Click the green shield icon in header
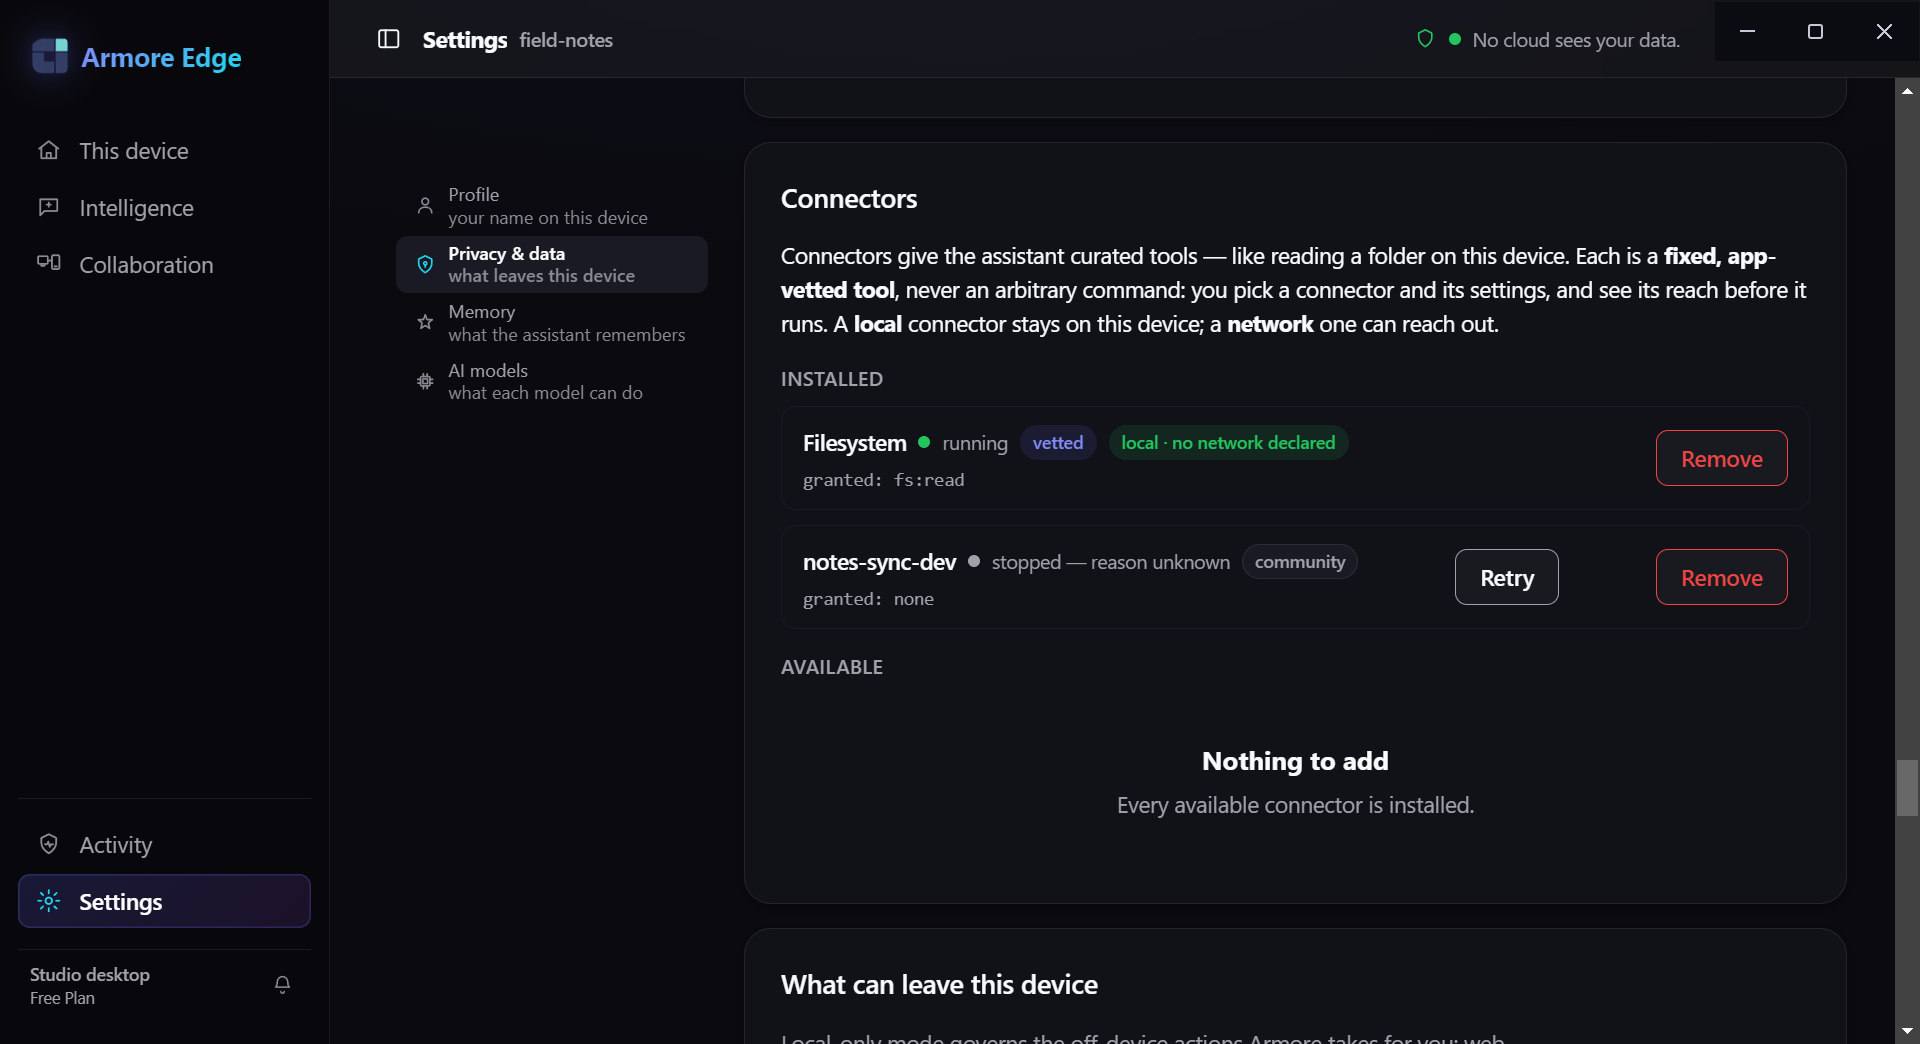The image size is (1920, 1044). 1425,39
